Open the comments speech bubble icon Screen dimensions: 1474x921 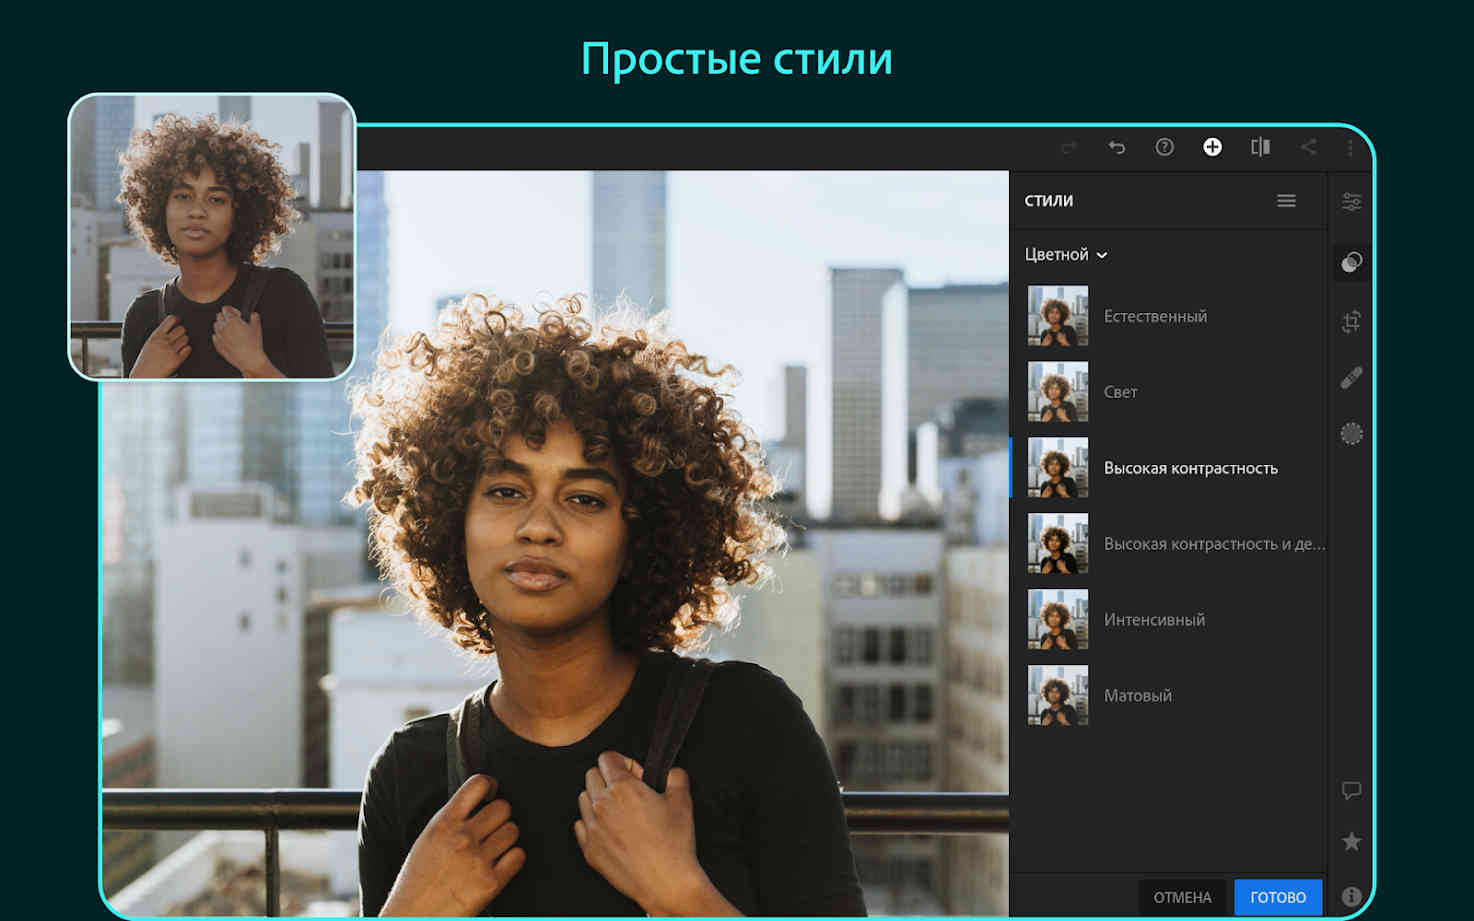click(1351, 791)
